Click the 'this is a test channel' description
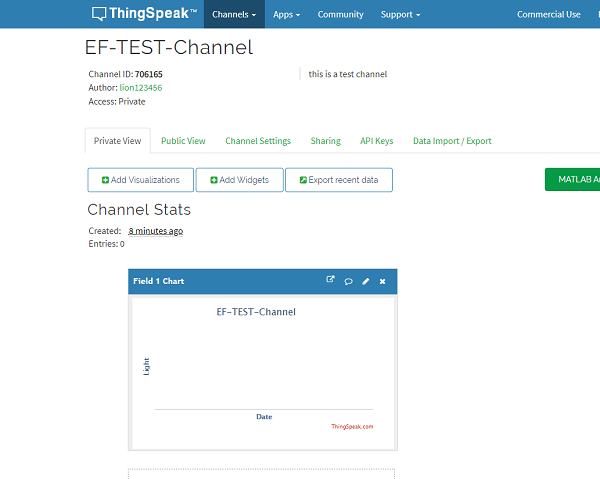600x479 pixels. coord(348,74)
